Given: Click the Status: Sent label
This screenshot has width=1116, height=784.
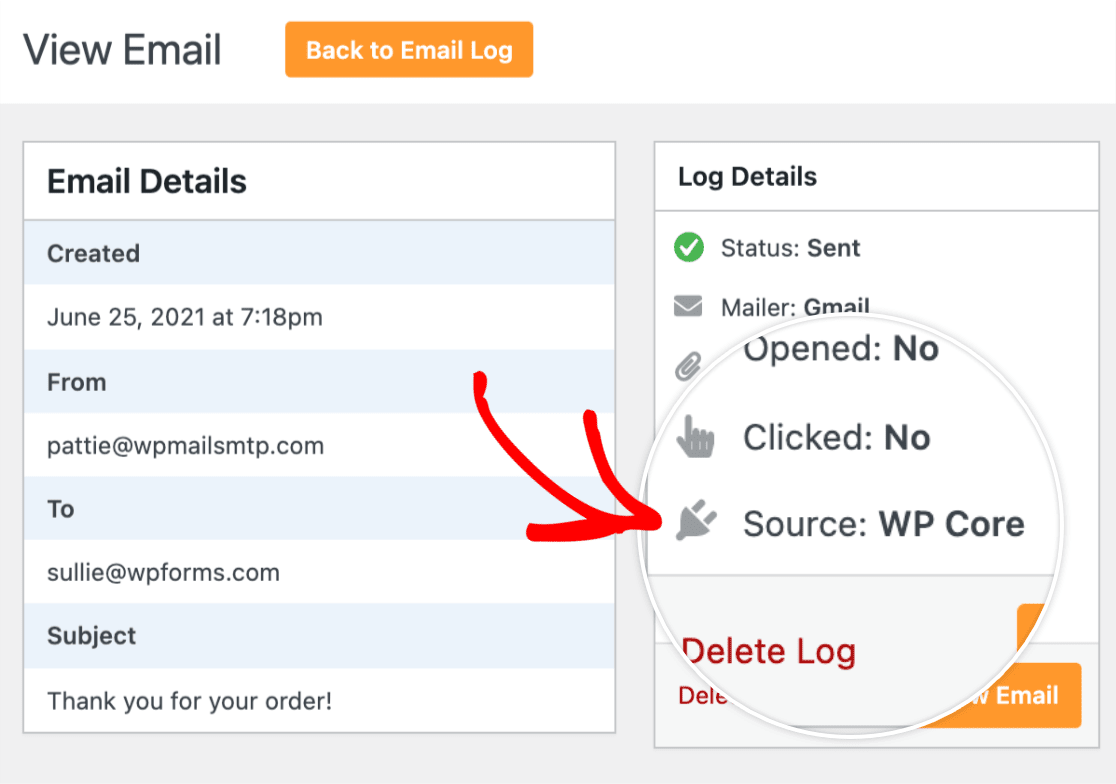Looking at the screenshot, I should [790, 248].
